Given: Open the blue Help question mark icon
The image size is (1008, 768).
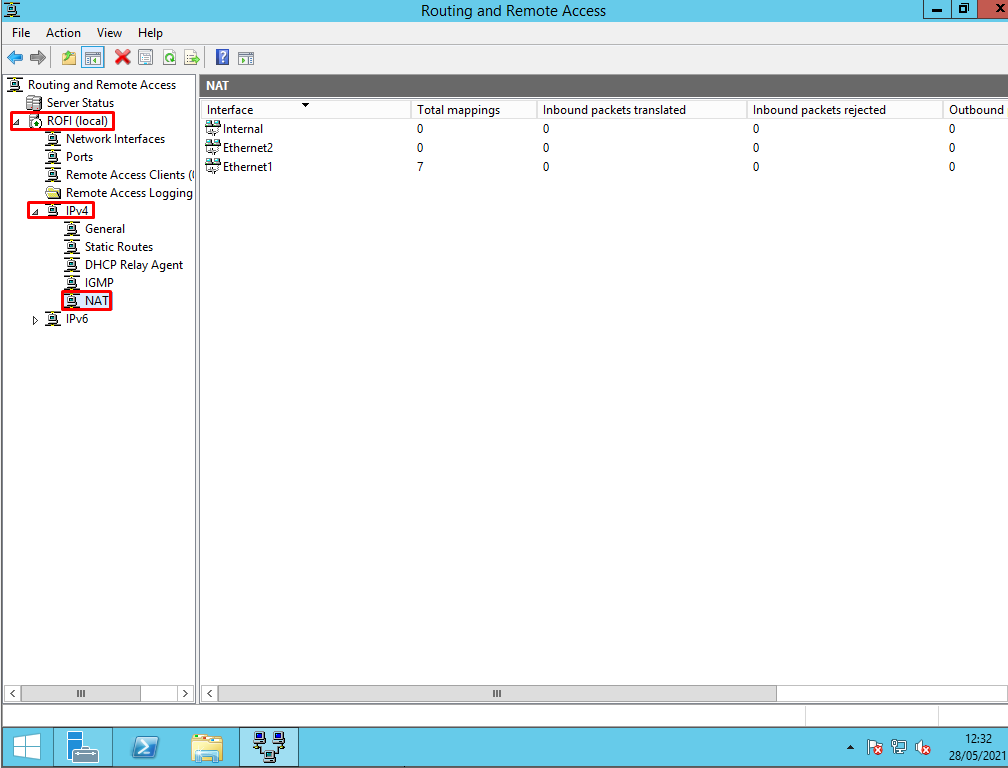Looking at the screenshot, I should (222, 57).
